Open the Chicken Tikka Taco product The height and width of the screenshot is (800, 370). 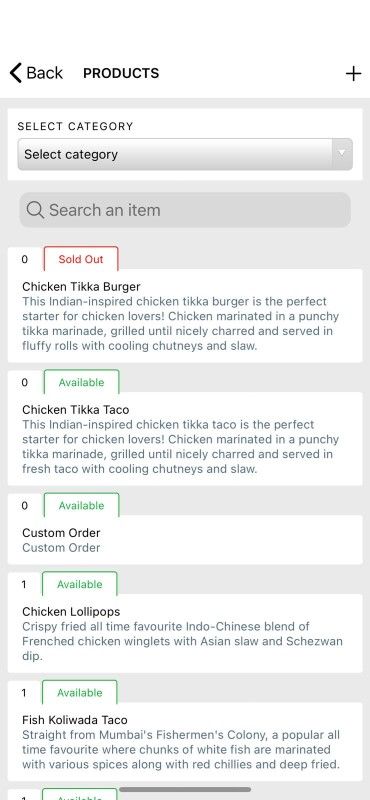coord(185,439)
